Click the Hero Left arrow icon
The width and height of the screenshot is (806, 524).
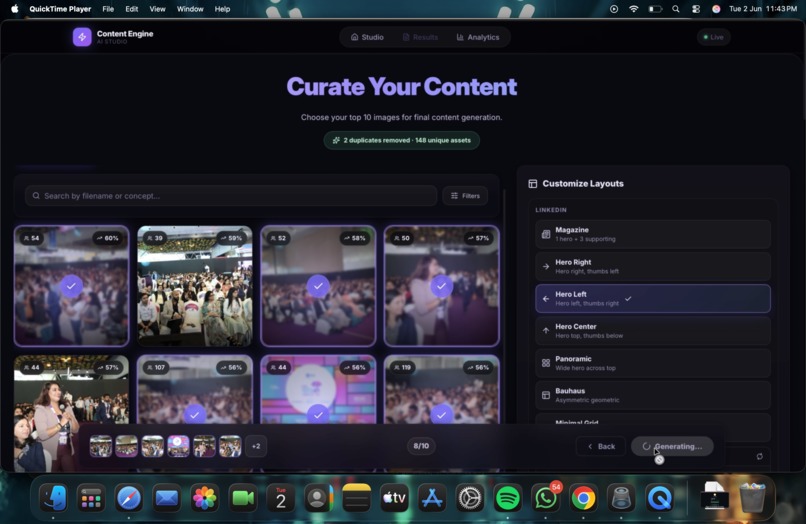[546, 299]
